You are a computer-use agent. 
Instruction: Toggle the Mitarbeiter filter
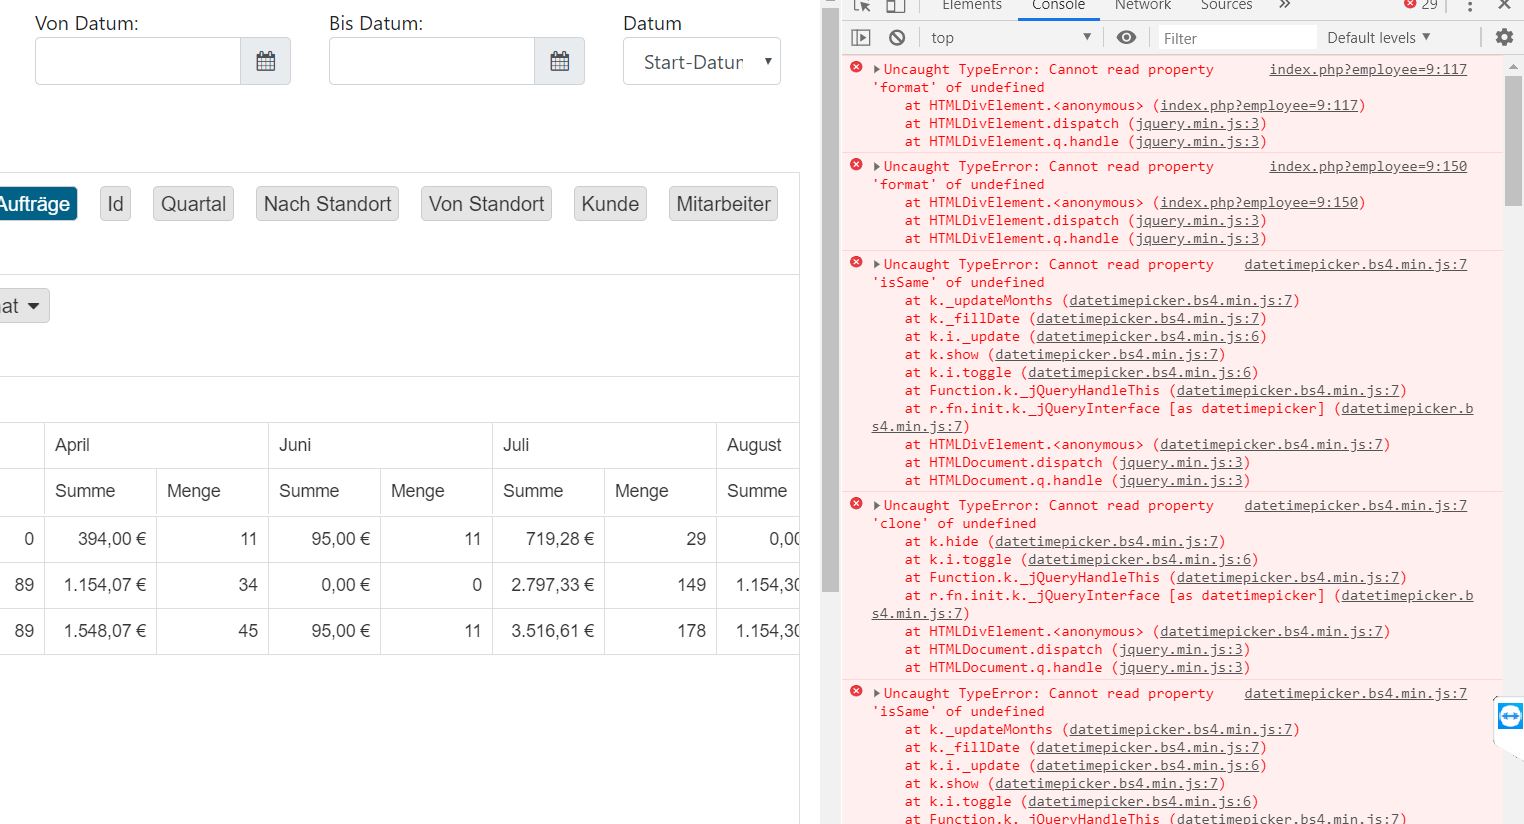[723, 203]
